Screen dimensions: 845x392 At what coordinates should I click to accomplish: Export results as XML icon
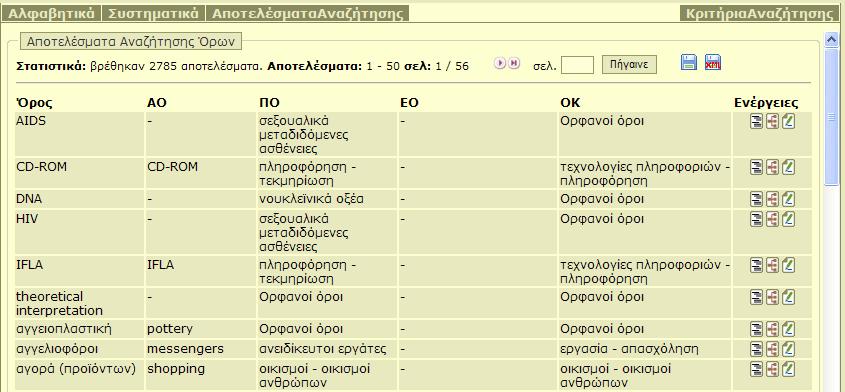(x=713, y=63)
